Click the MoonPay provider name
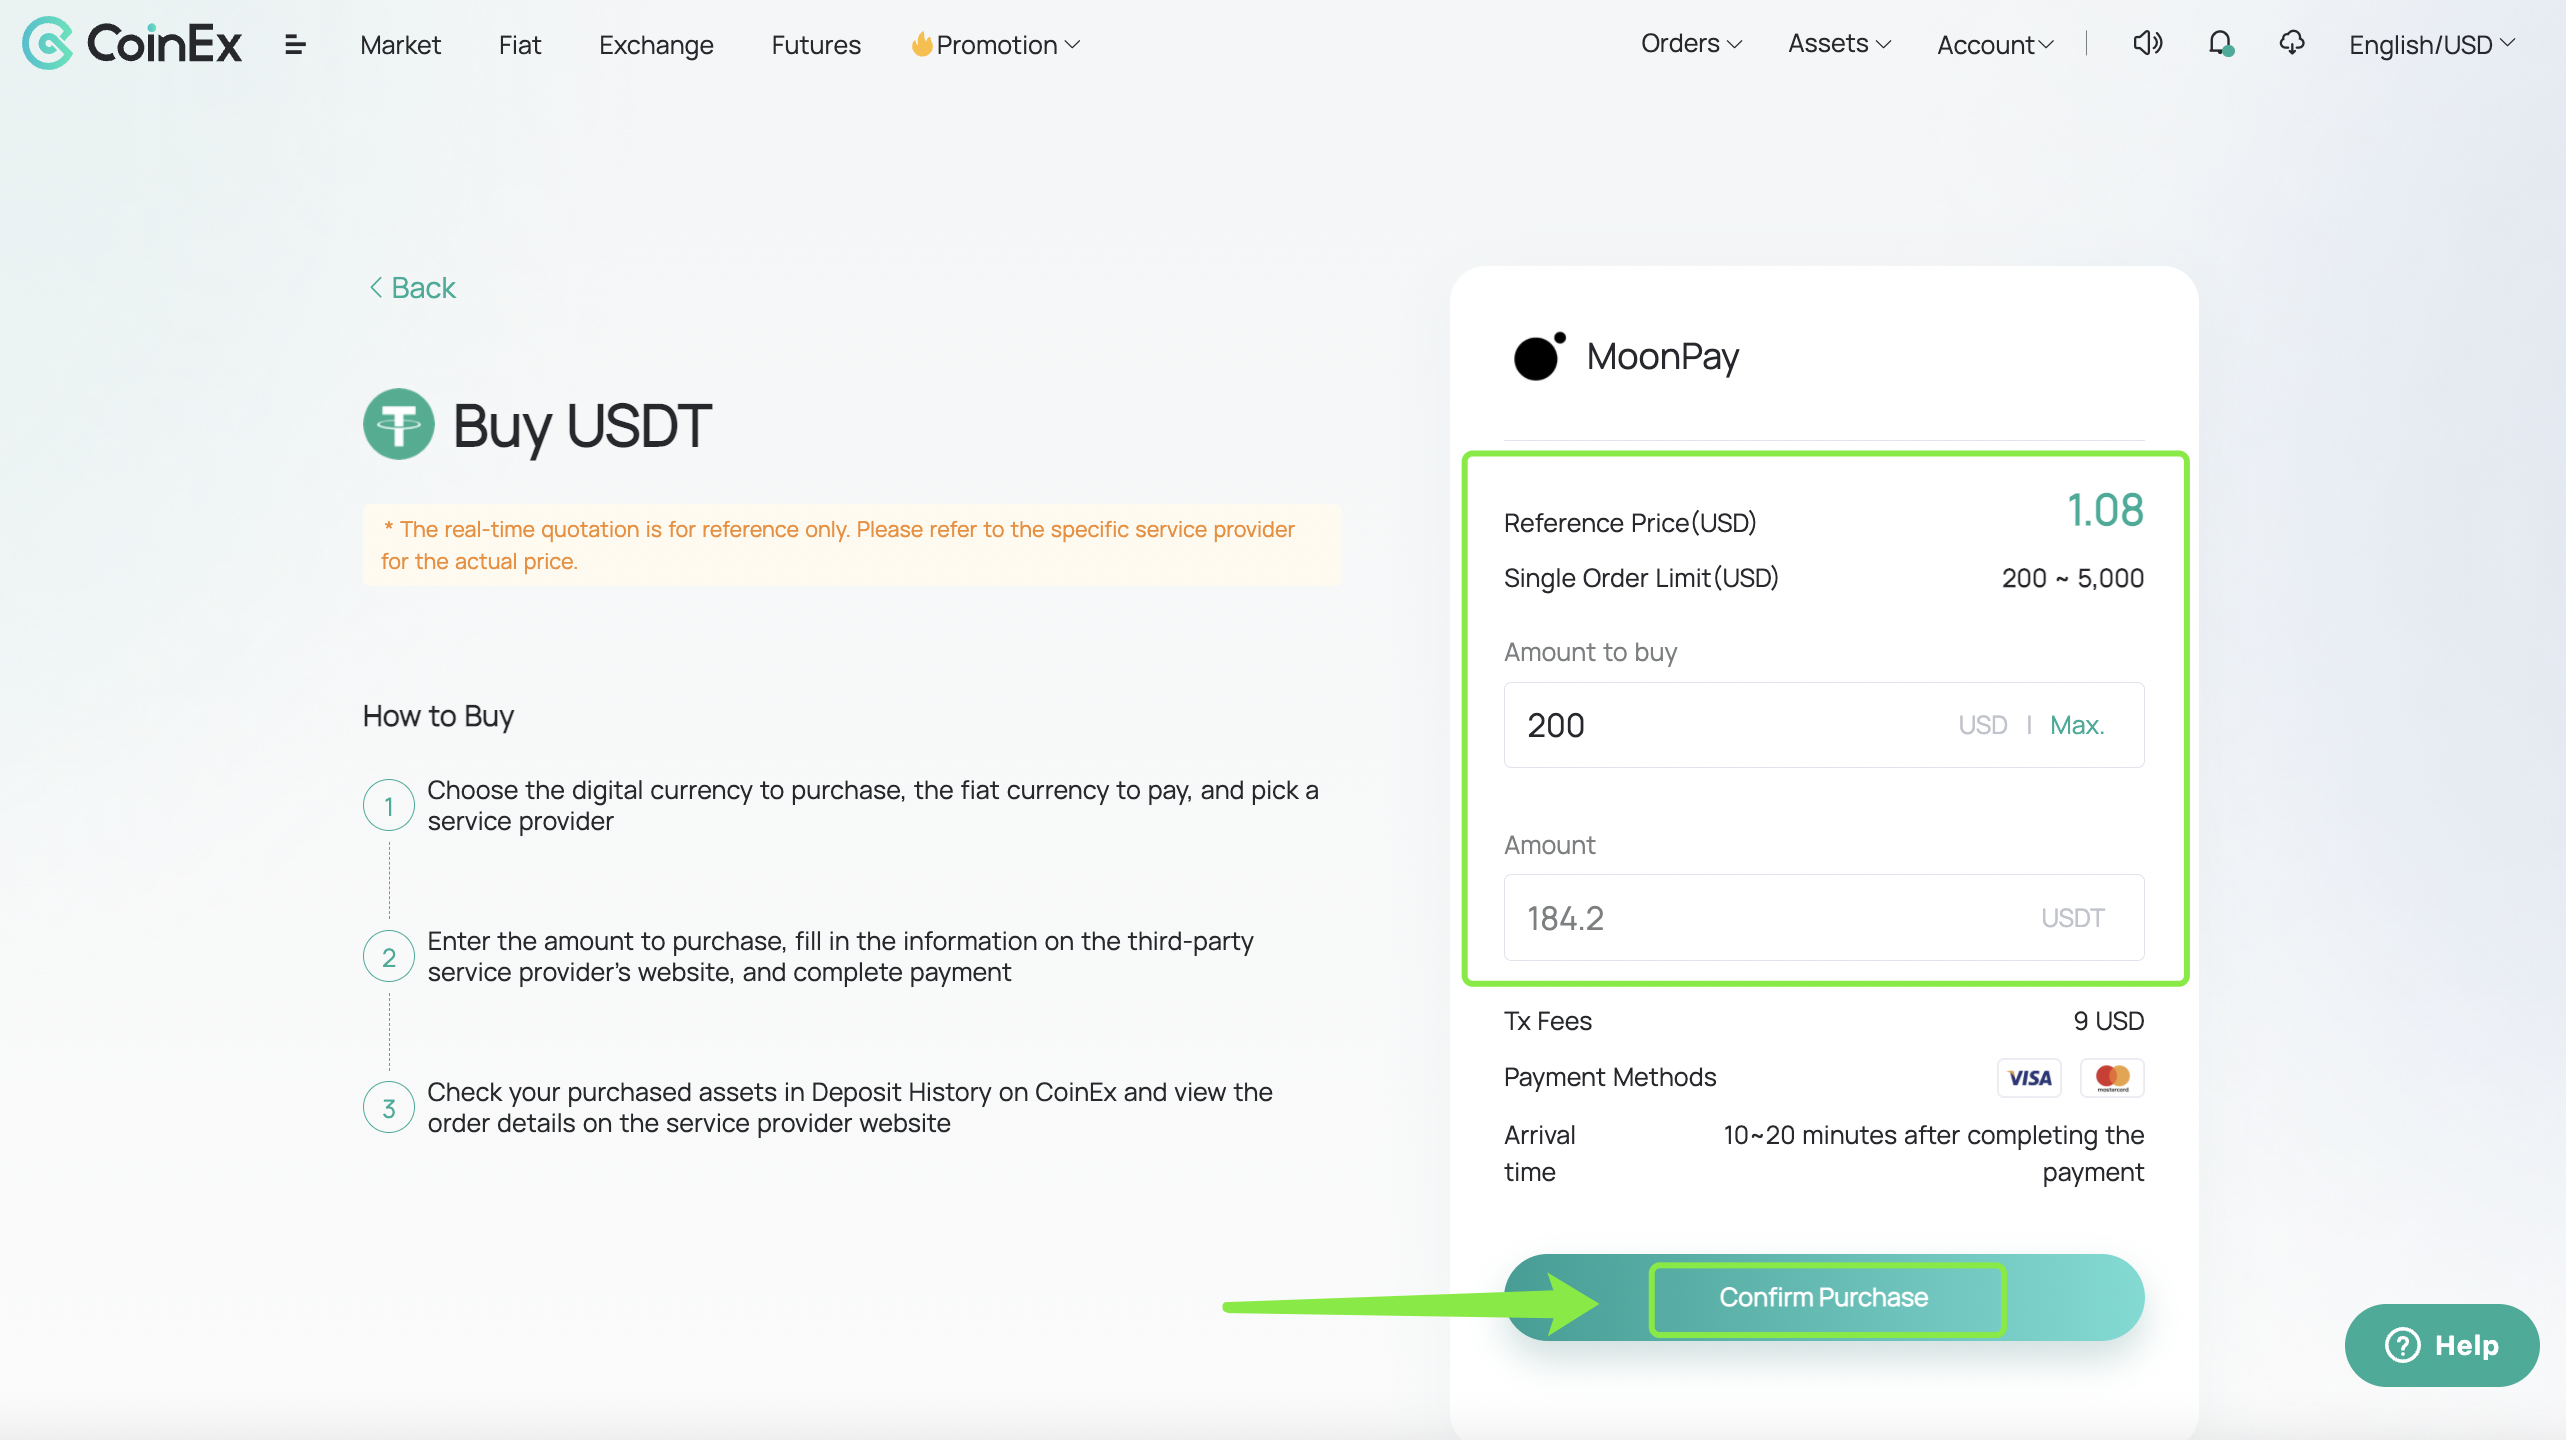Viewport: 2566px width, 1440px height. (x=1662, y=356)
